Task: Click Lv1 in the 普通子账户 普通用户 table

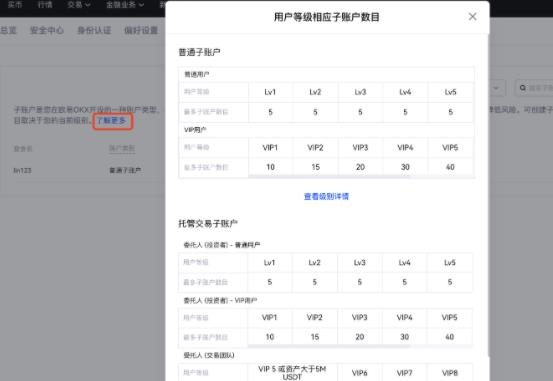Action: click(270, 92)
